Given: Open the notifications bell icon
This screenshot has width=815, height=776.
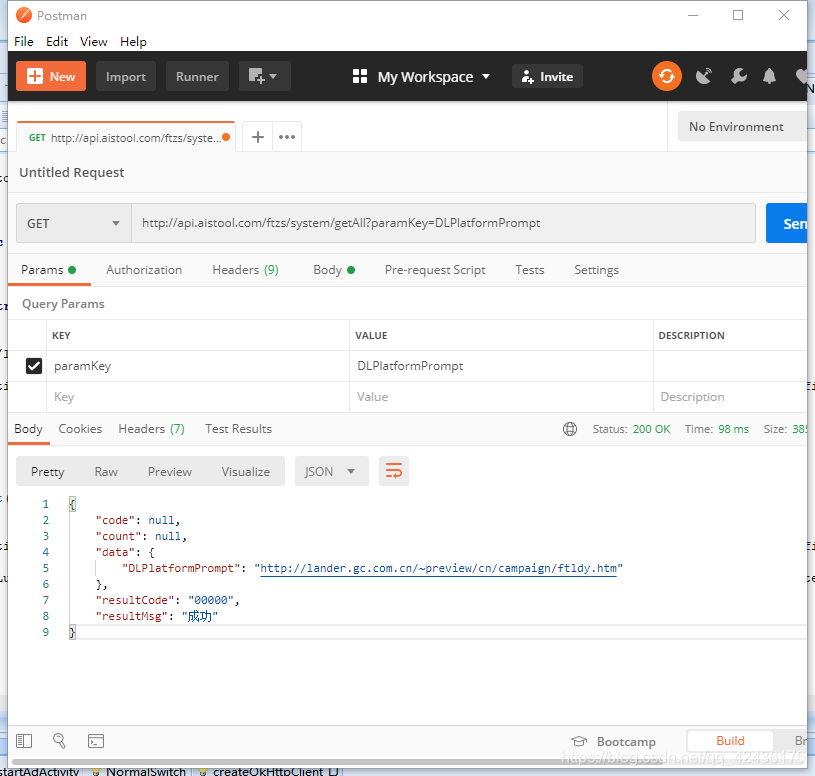Looking at the screenshot, I should coord(769,76).
